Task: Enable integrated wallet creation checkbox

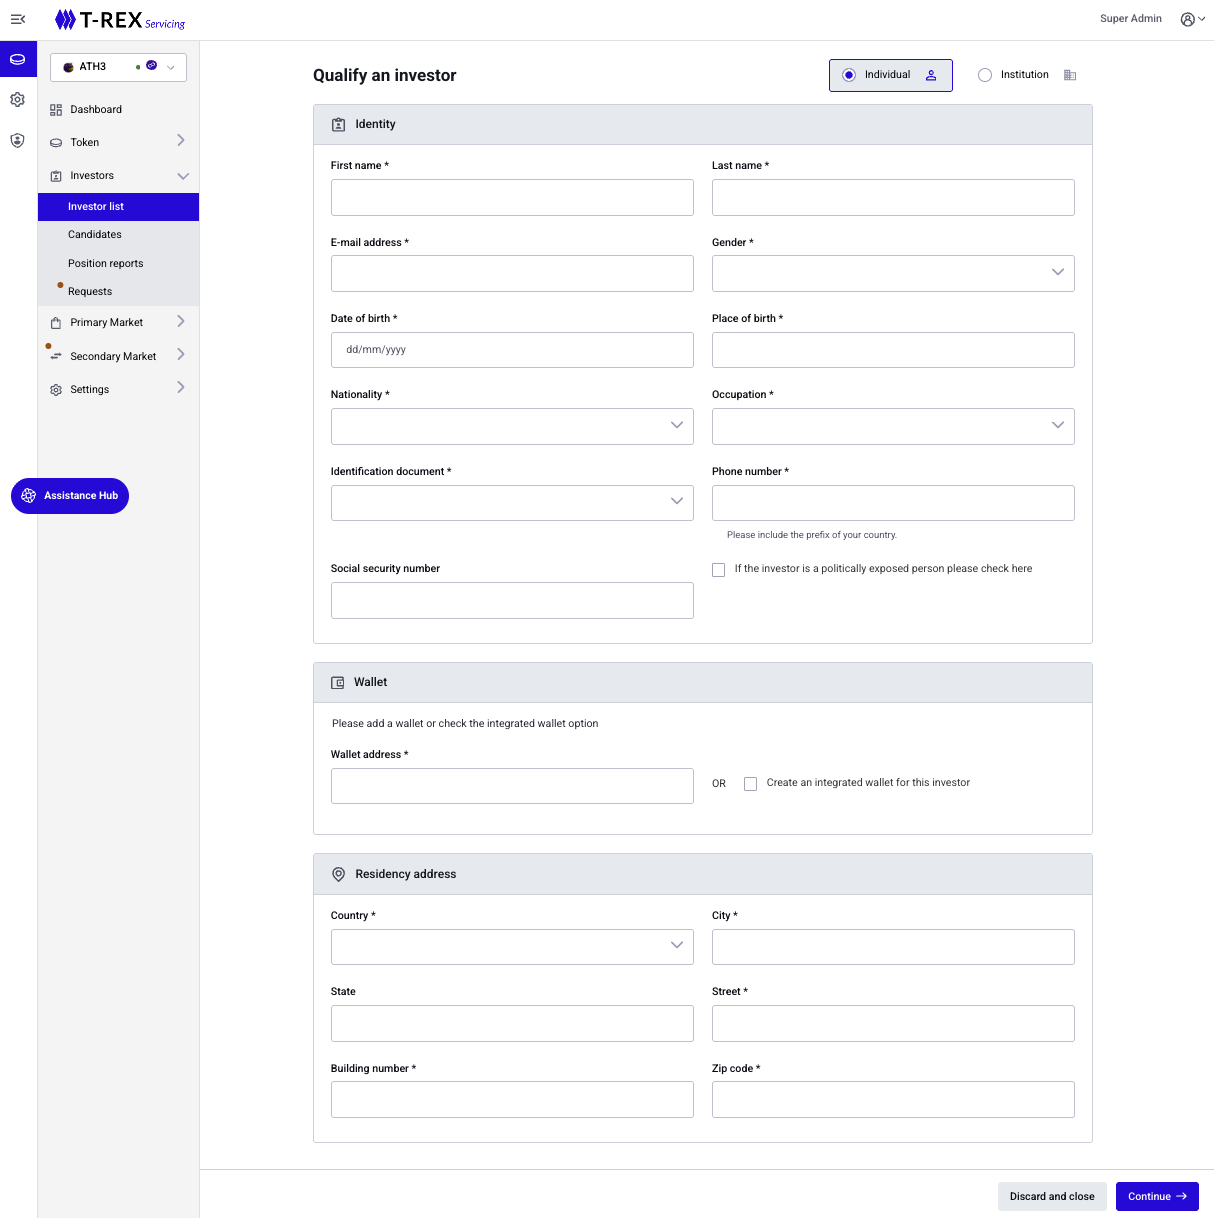Action: click(x=750, y=784)
